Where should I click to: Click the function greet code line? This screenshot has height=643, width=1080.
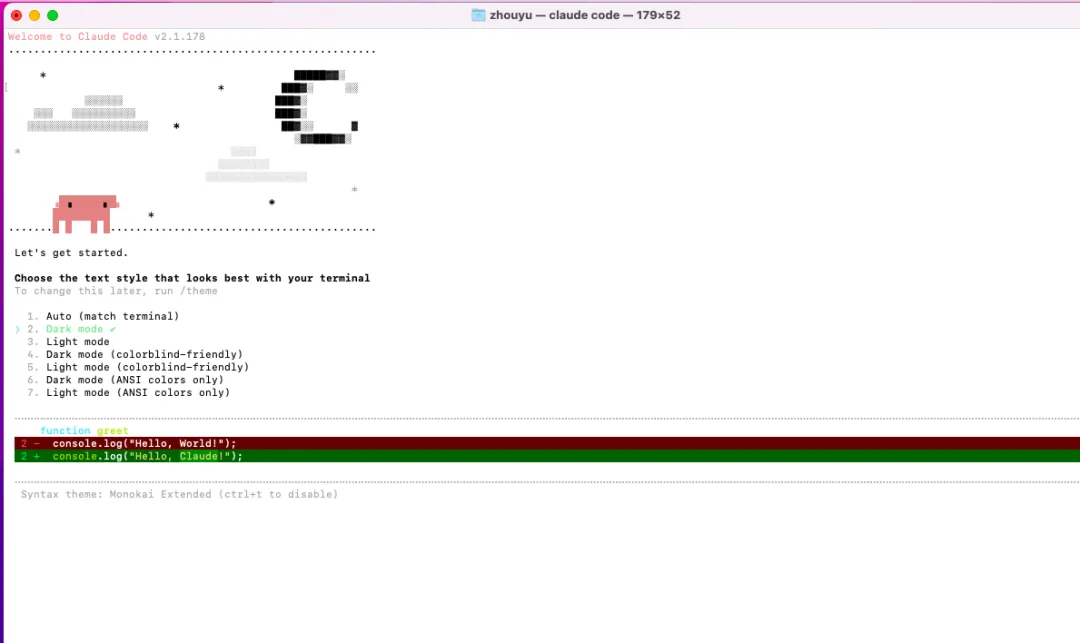pos(84,430)
